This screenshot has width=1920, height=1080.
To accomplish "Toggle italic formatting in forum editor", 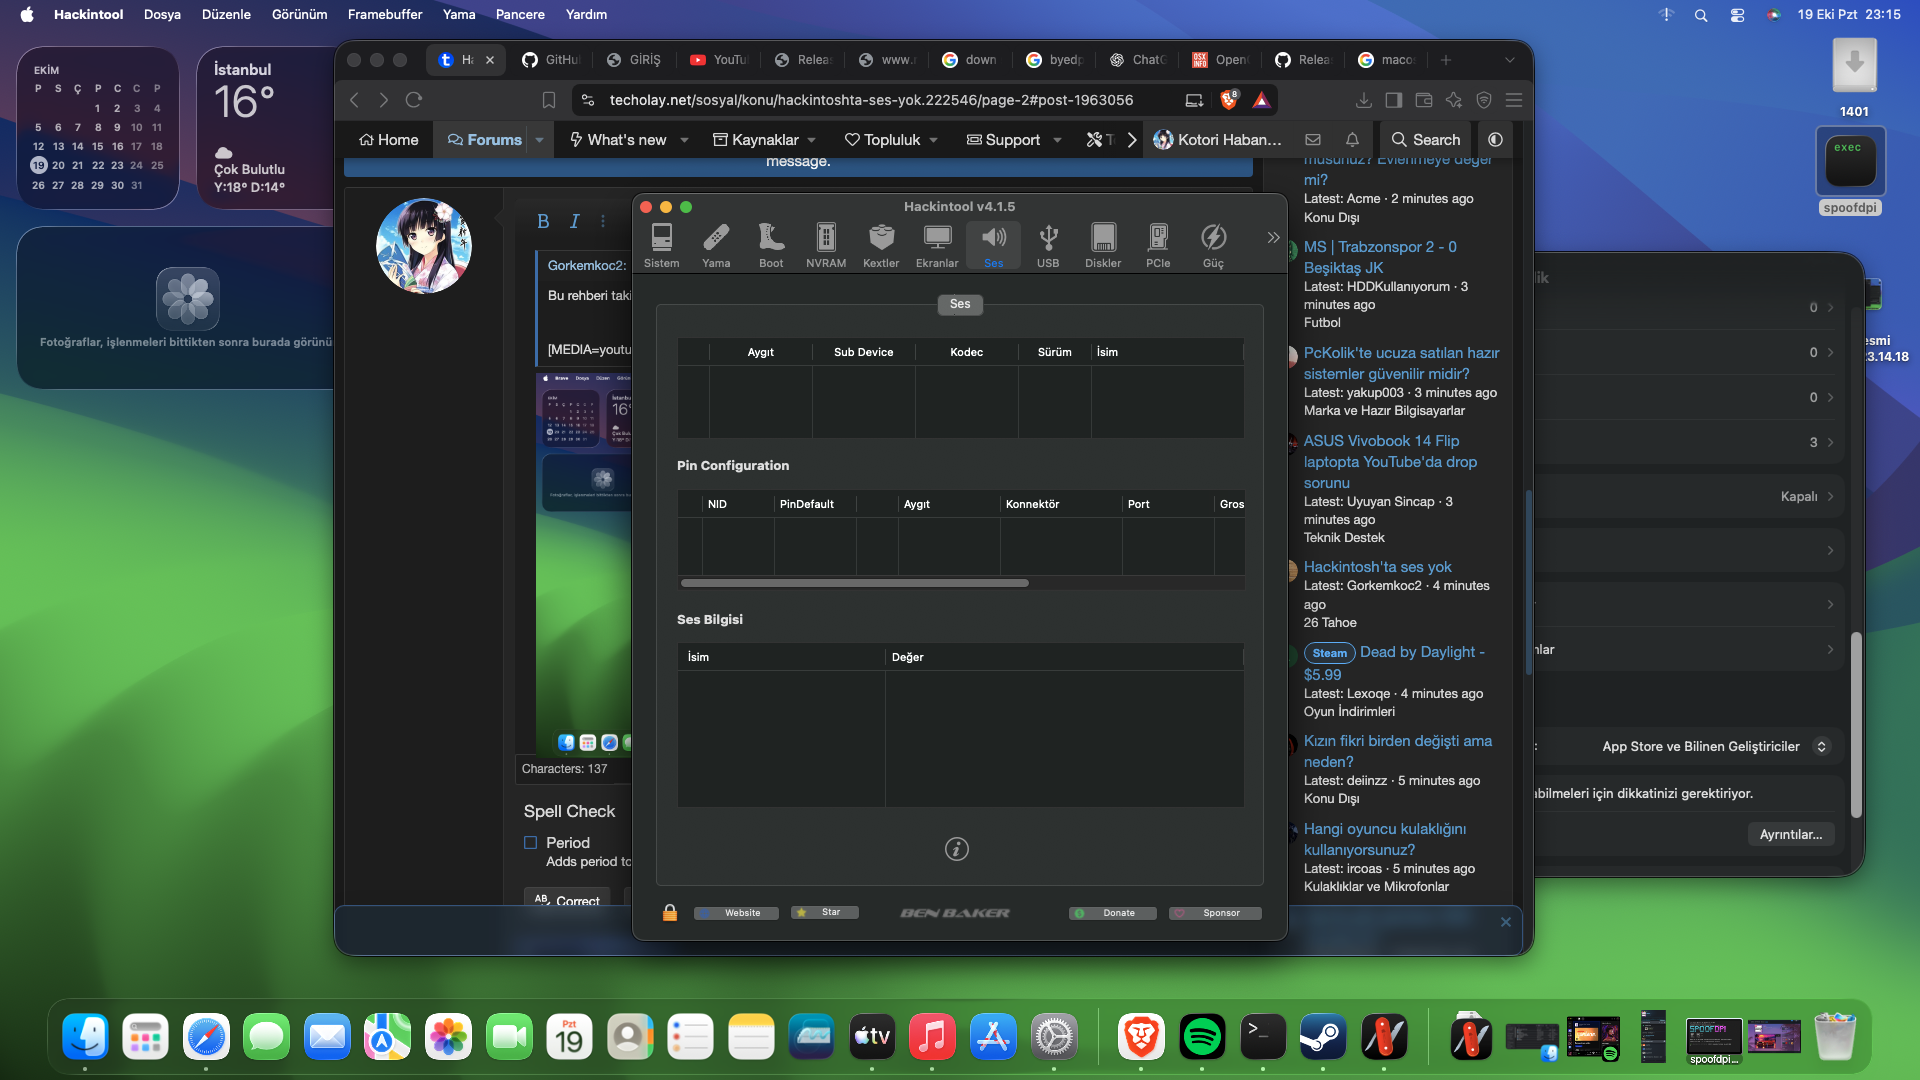I will (575, 221).
